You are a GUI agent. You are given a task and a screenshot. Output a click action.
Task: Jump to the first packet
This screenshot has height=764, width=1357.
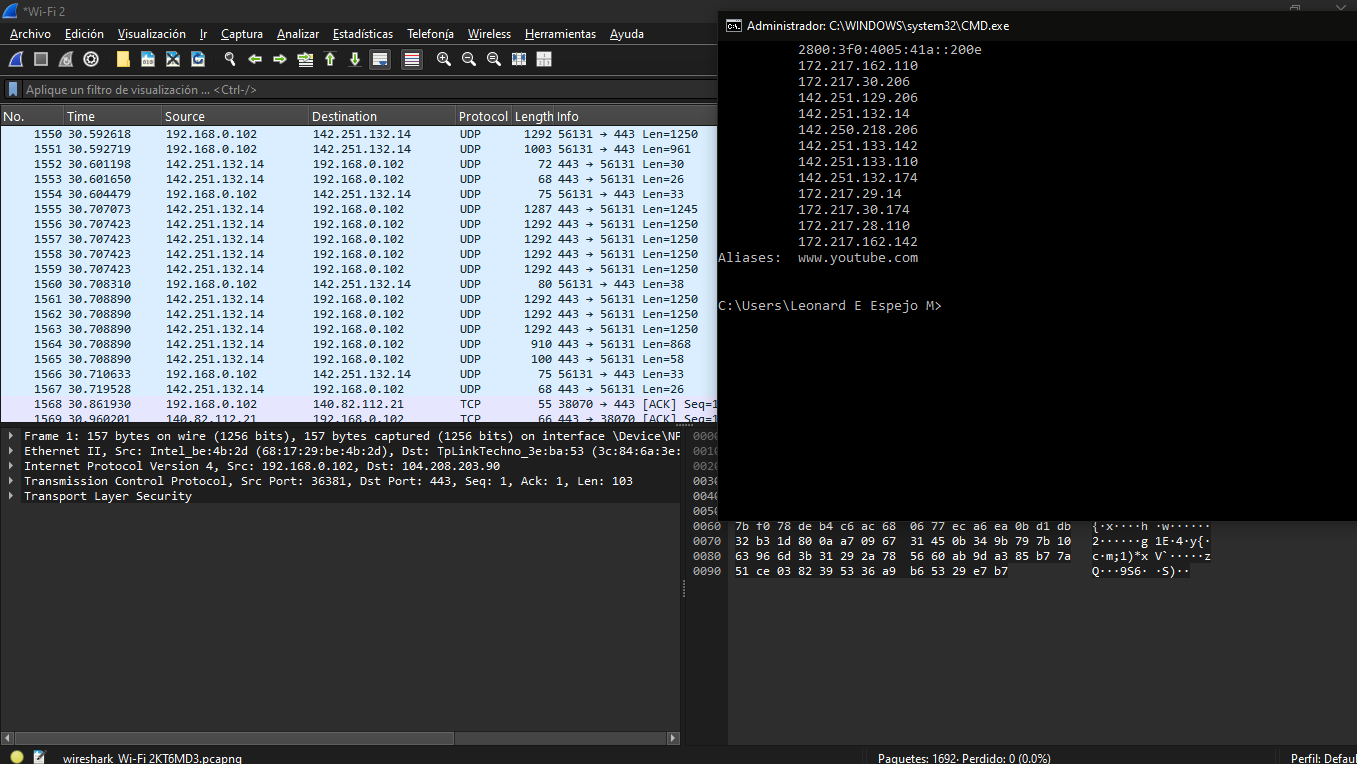330,59
